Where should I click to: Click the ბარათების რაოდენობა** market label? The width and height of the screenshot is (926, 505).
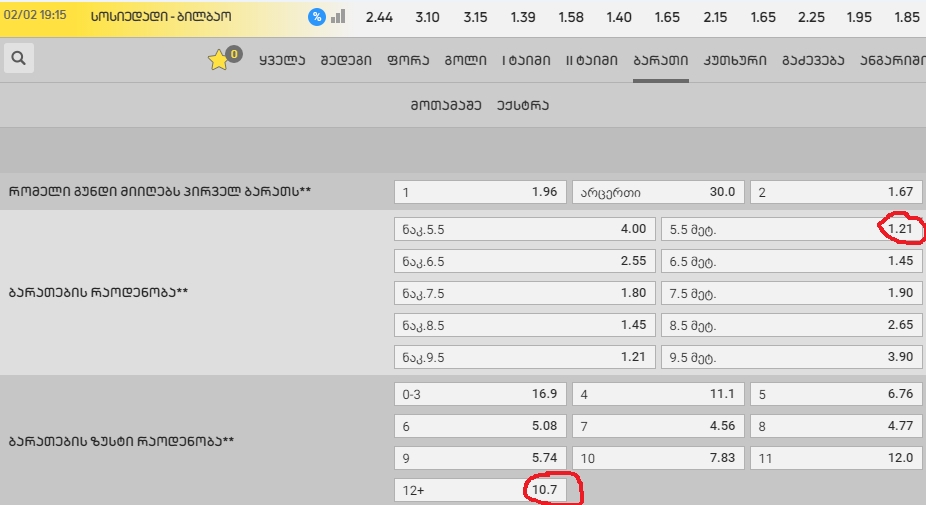pyautogui.click(x=98, y=292)
